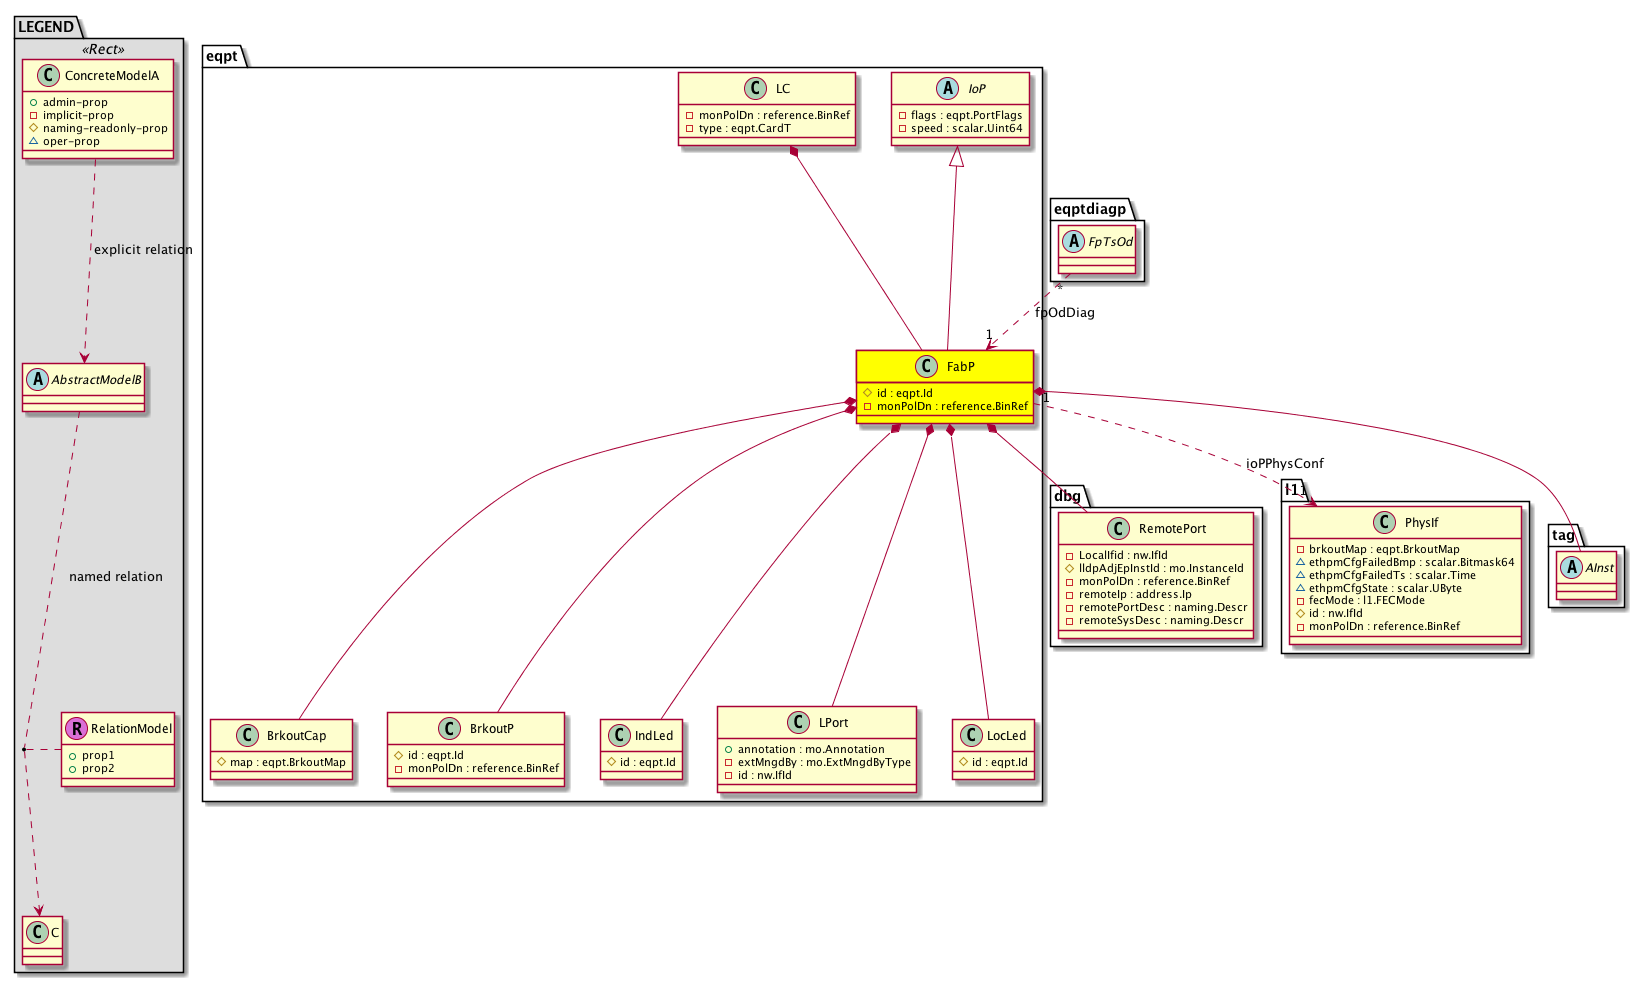Image resolution: width=1645 pixels, height=983 pixels.
Task: Click the ioPPhysConf relation label
Action: (1284, 464)
